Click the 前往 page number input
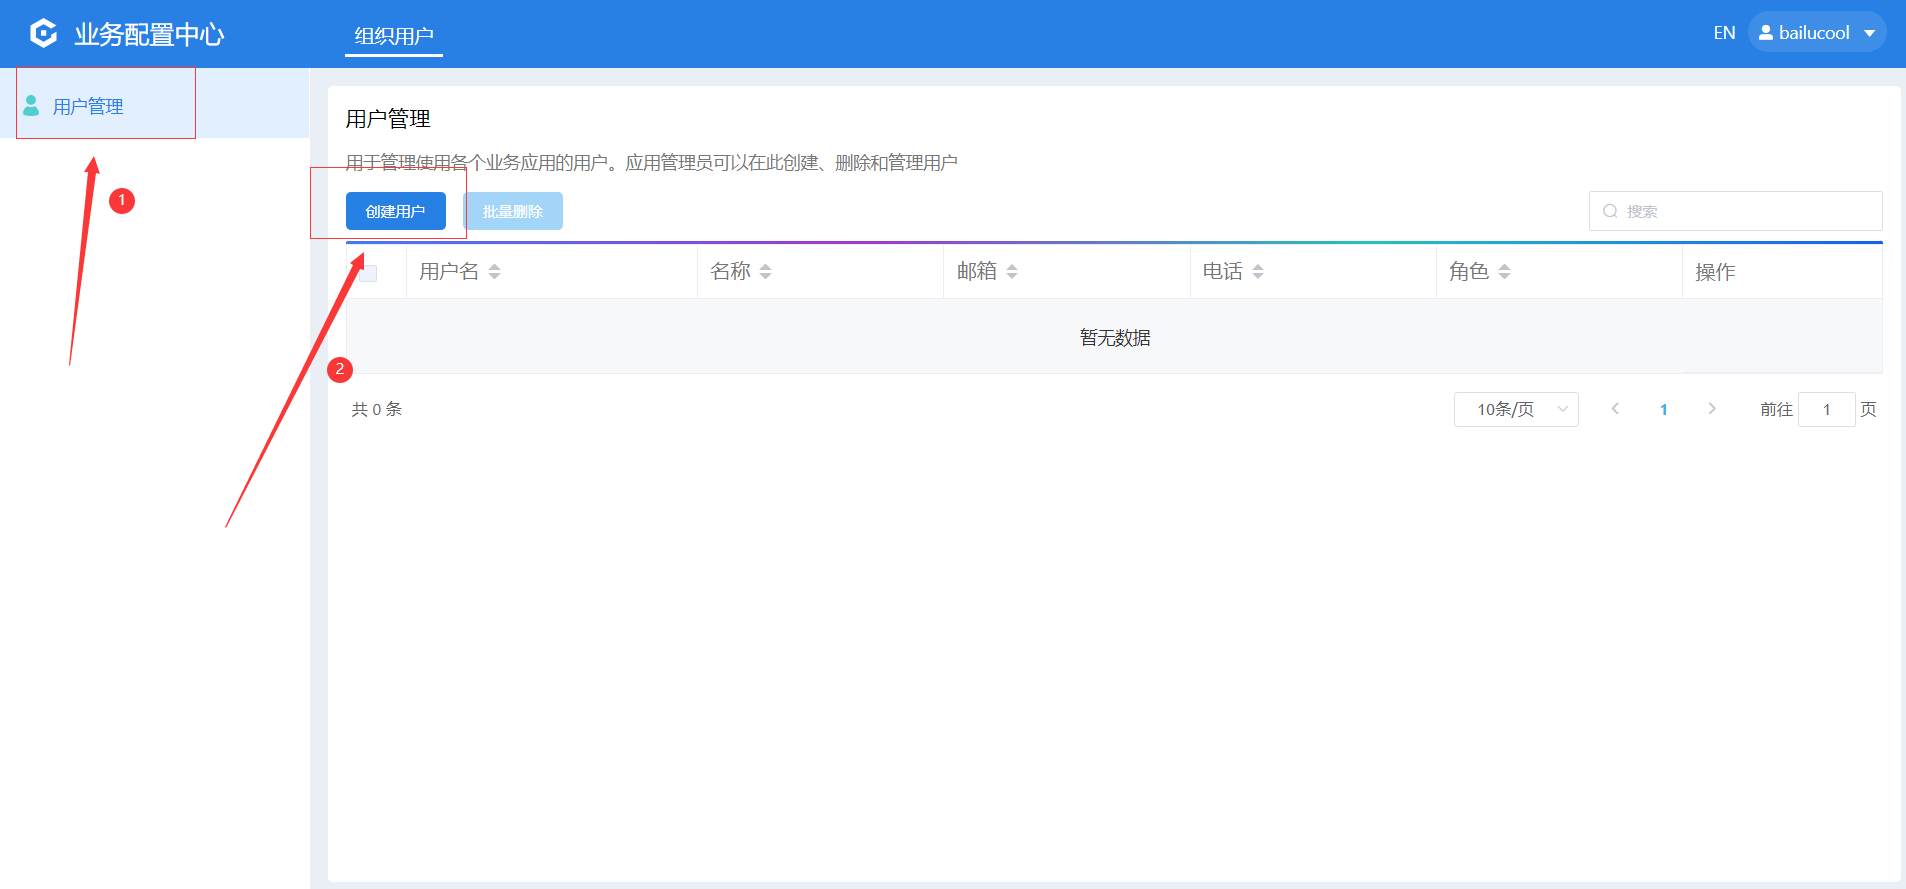 [x=1826, y=409]
